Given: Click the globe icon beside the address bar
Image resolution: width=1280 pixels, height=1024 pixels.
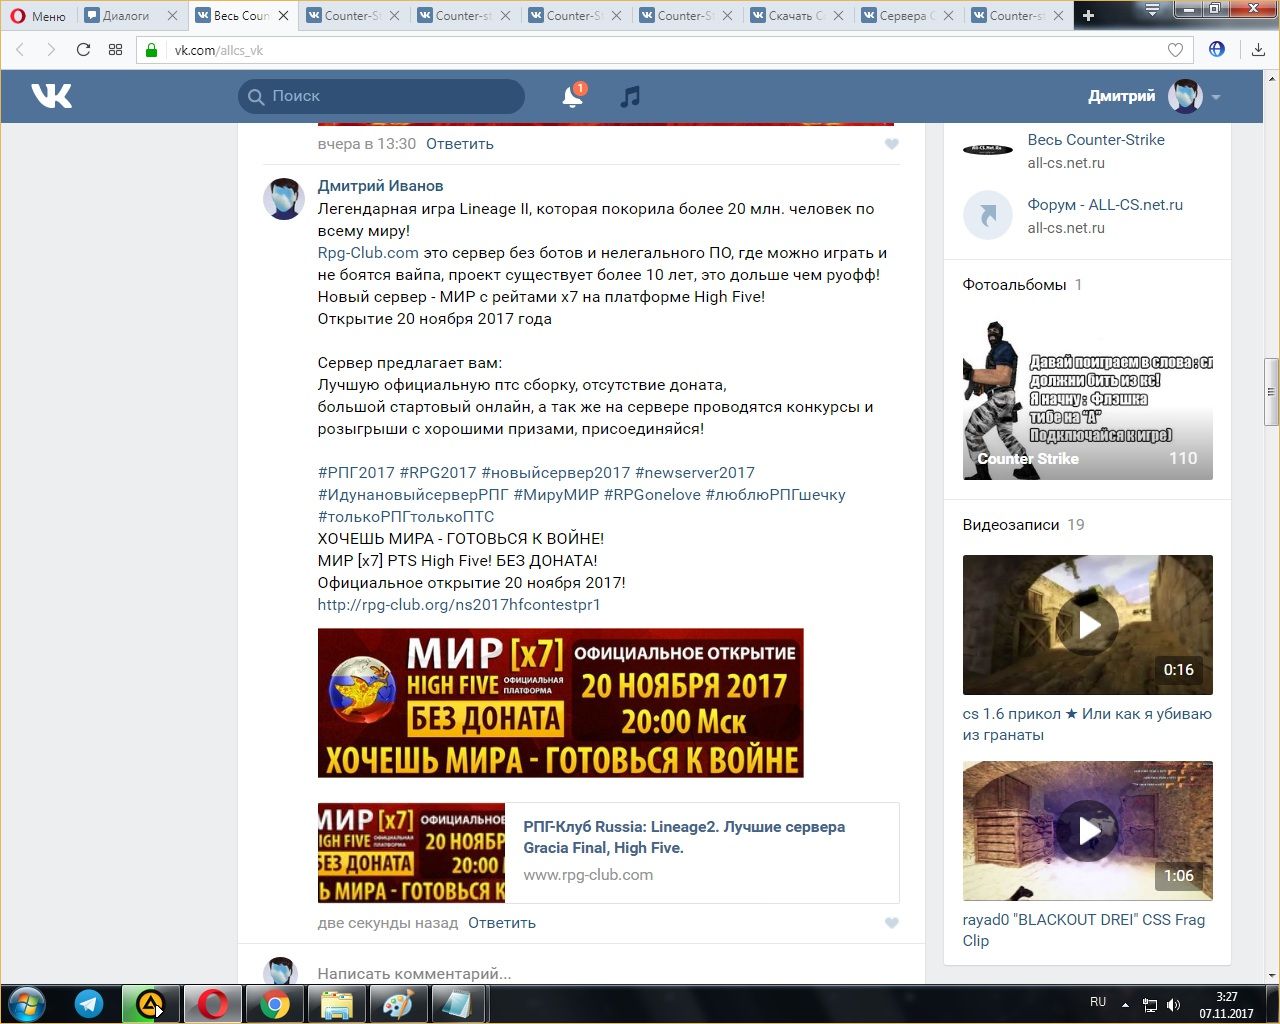Looking at the screenshot, I should [1217, 49].
